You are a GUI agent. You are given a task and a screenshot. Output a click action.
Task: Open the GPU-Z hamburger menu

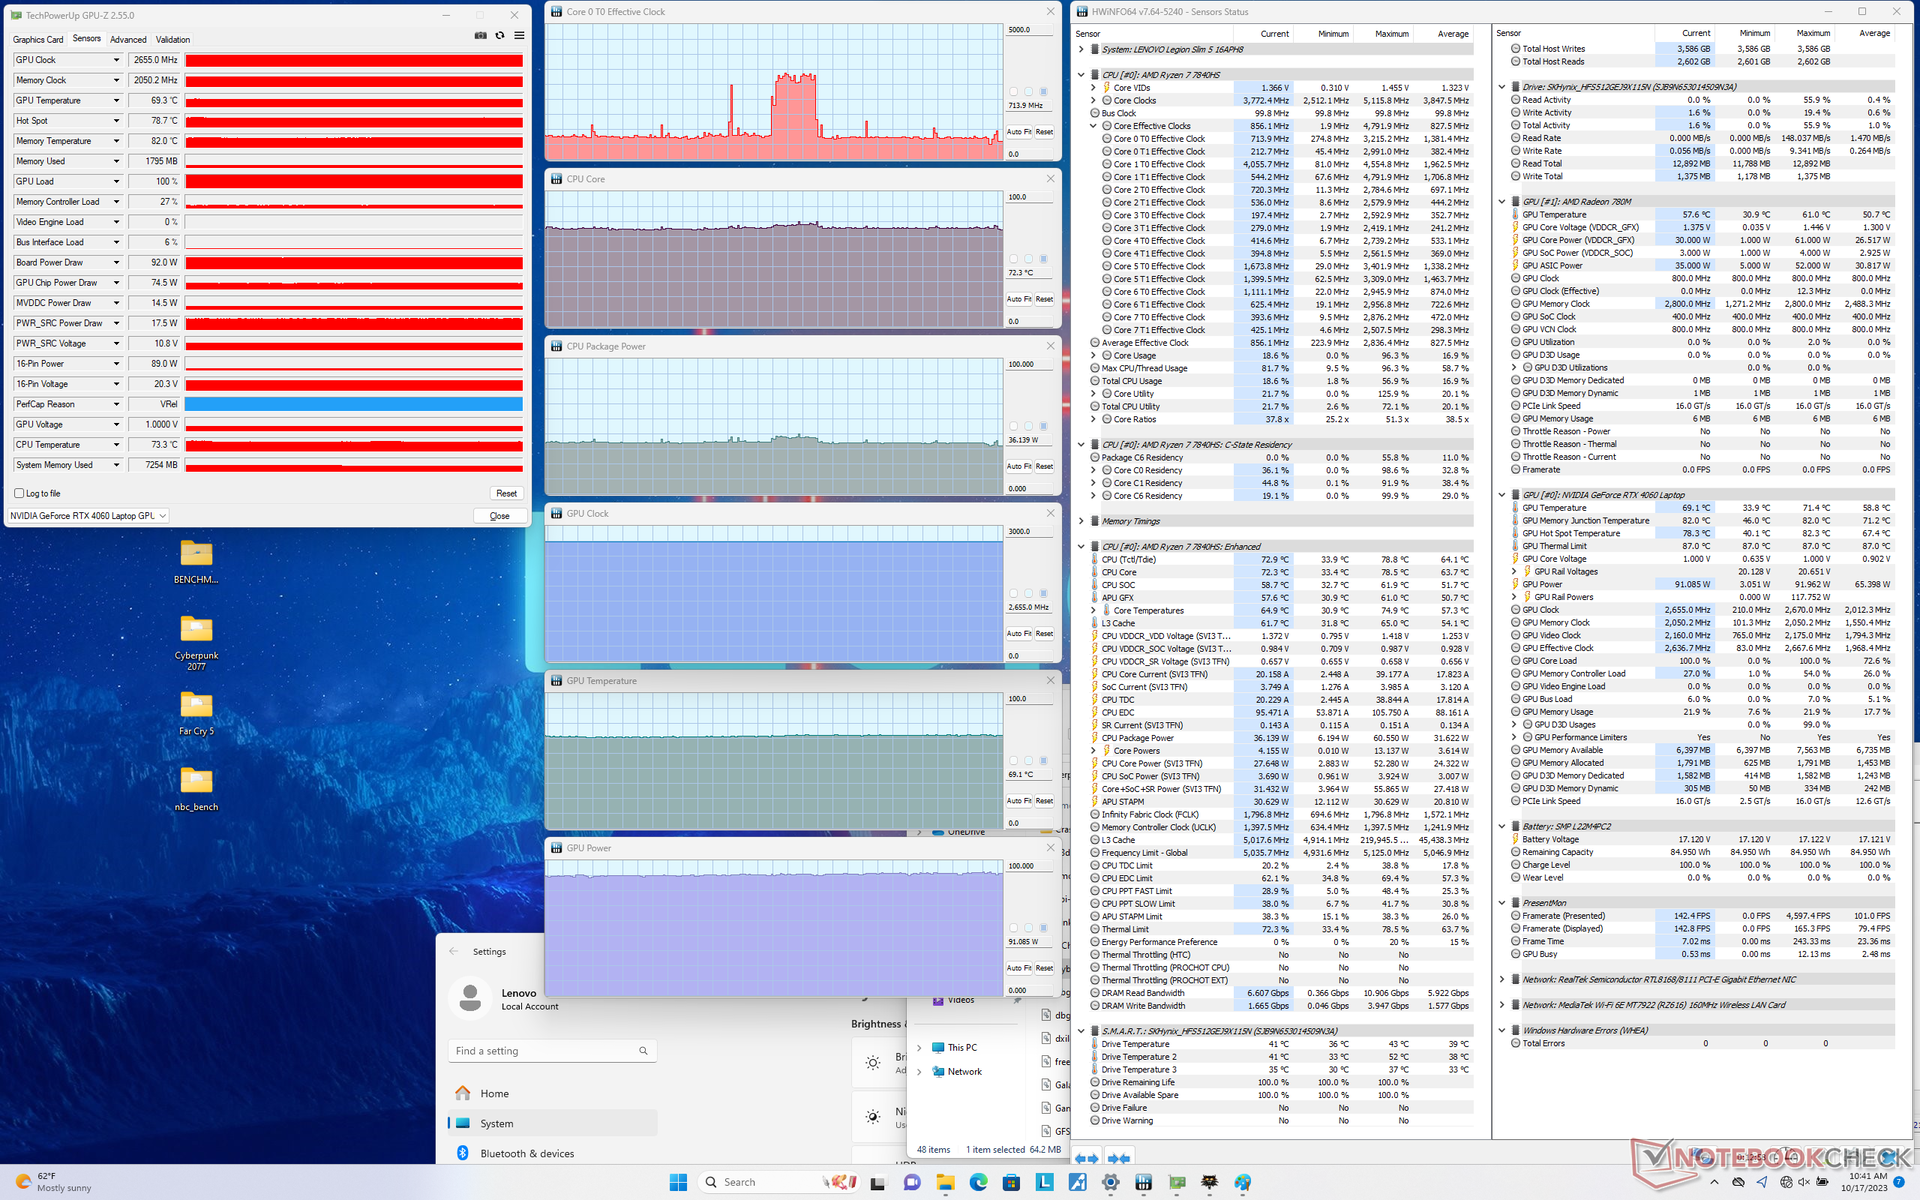(x=519, y=35)
